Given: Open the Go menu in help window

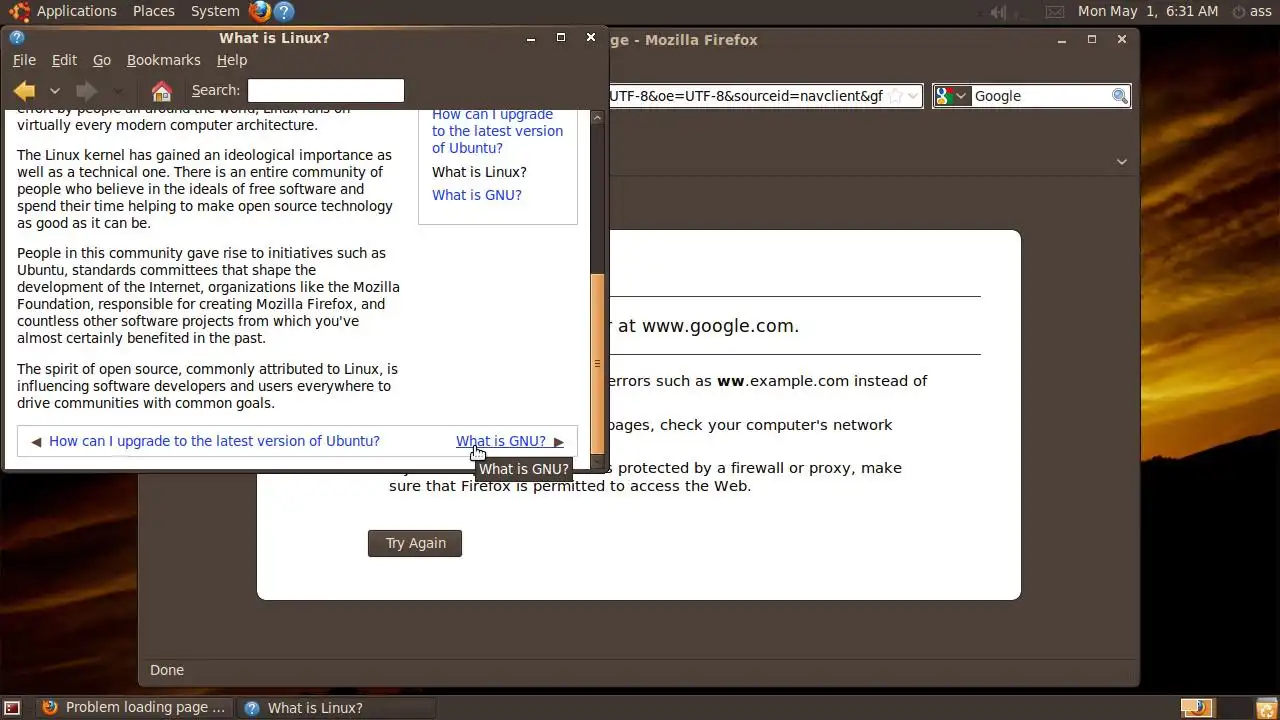Looking at the screenshot, I should click(102, 60).
